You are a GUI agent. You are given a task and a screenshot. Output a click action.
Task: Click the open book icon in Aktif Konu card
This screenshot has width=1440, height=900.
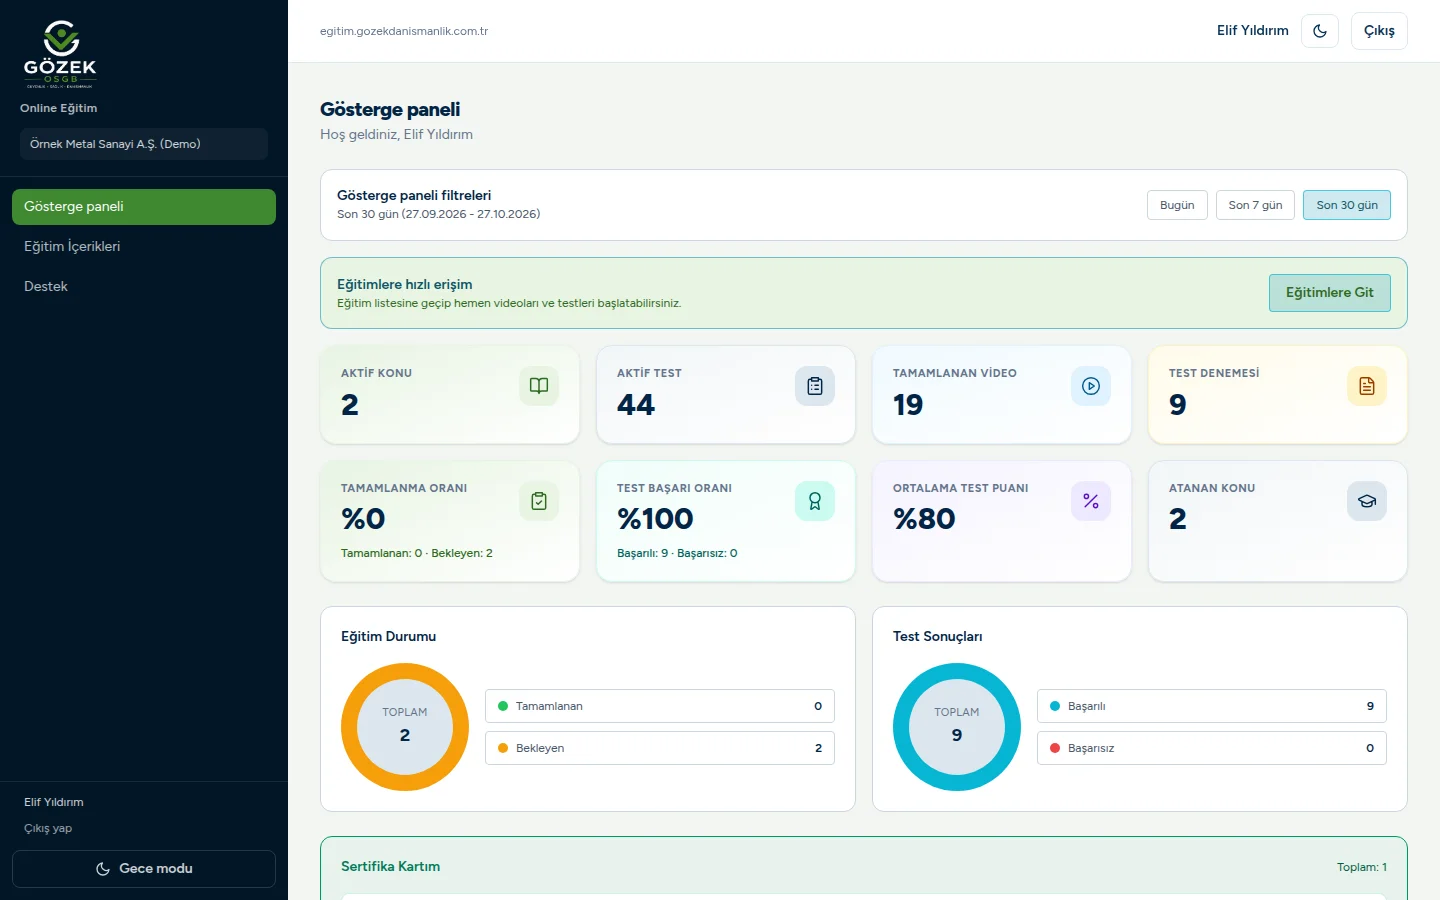coord(539,386)
